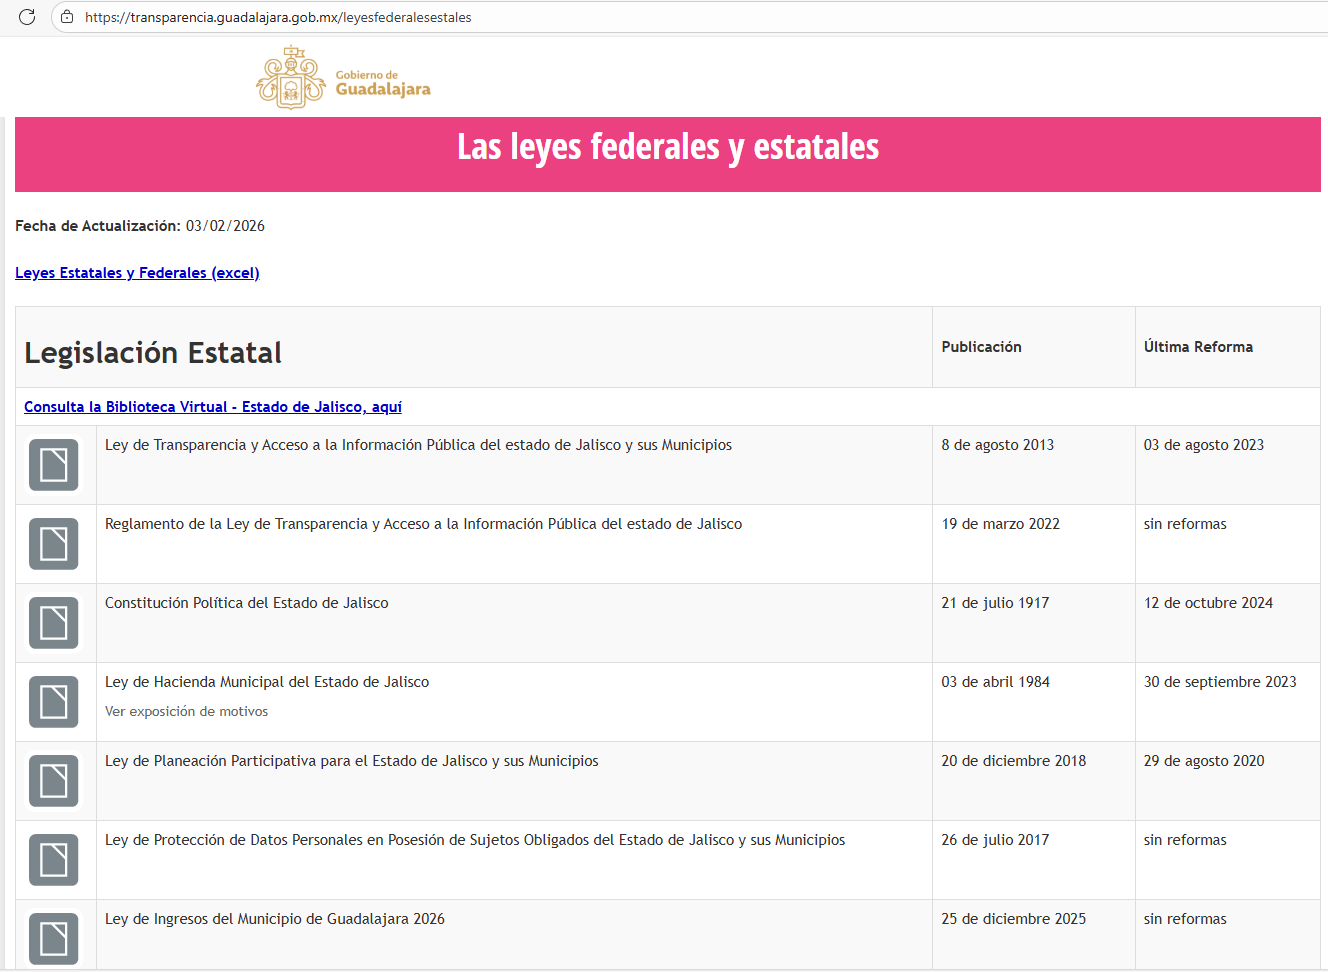Open document icon for Constitución Política de Jalisco
Screen dimensions: 1328x972
[x=54, y=623]
